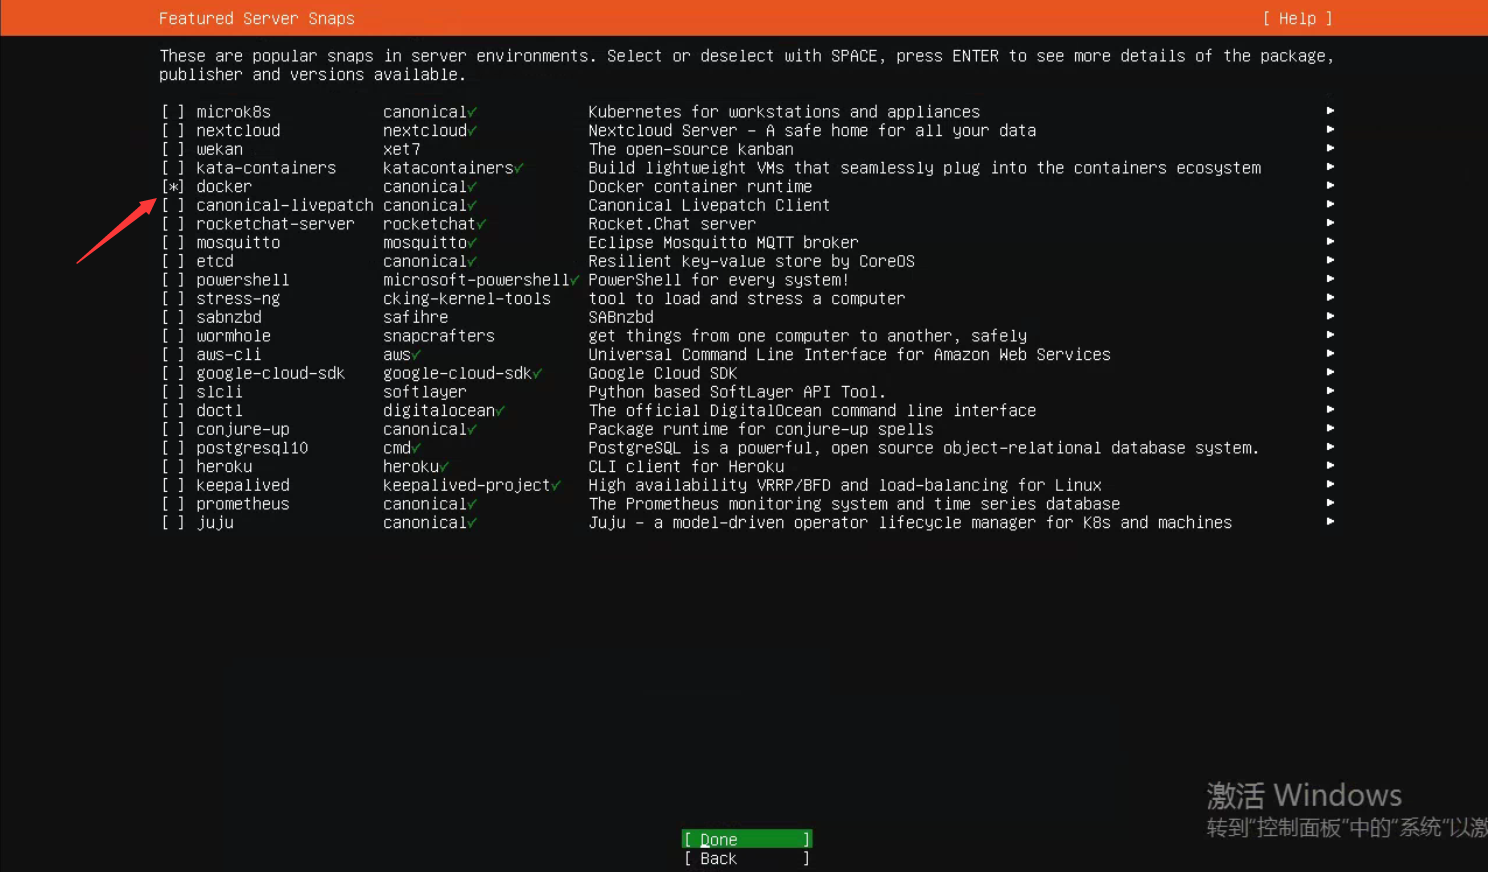Image resolution: width=1488 pixels, height=872 pixels.
Task: Show details arrow for heroku row
Action: coord(1330,466)
